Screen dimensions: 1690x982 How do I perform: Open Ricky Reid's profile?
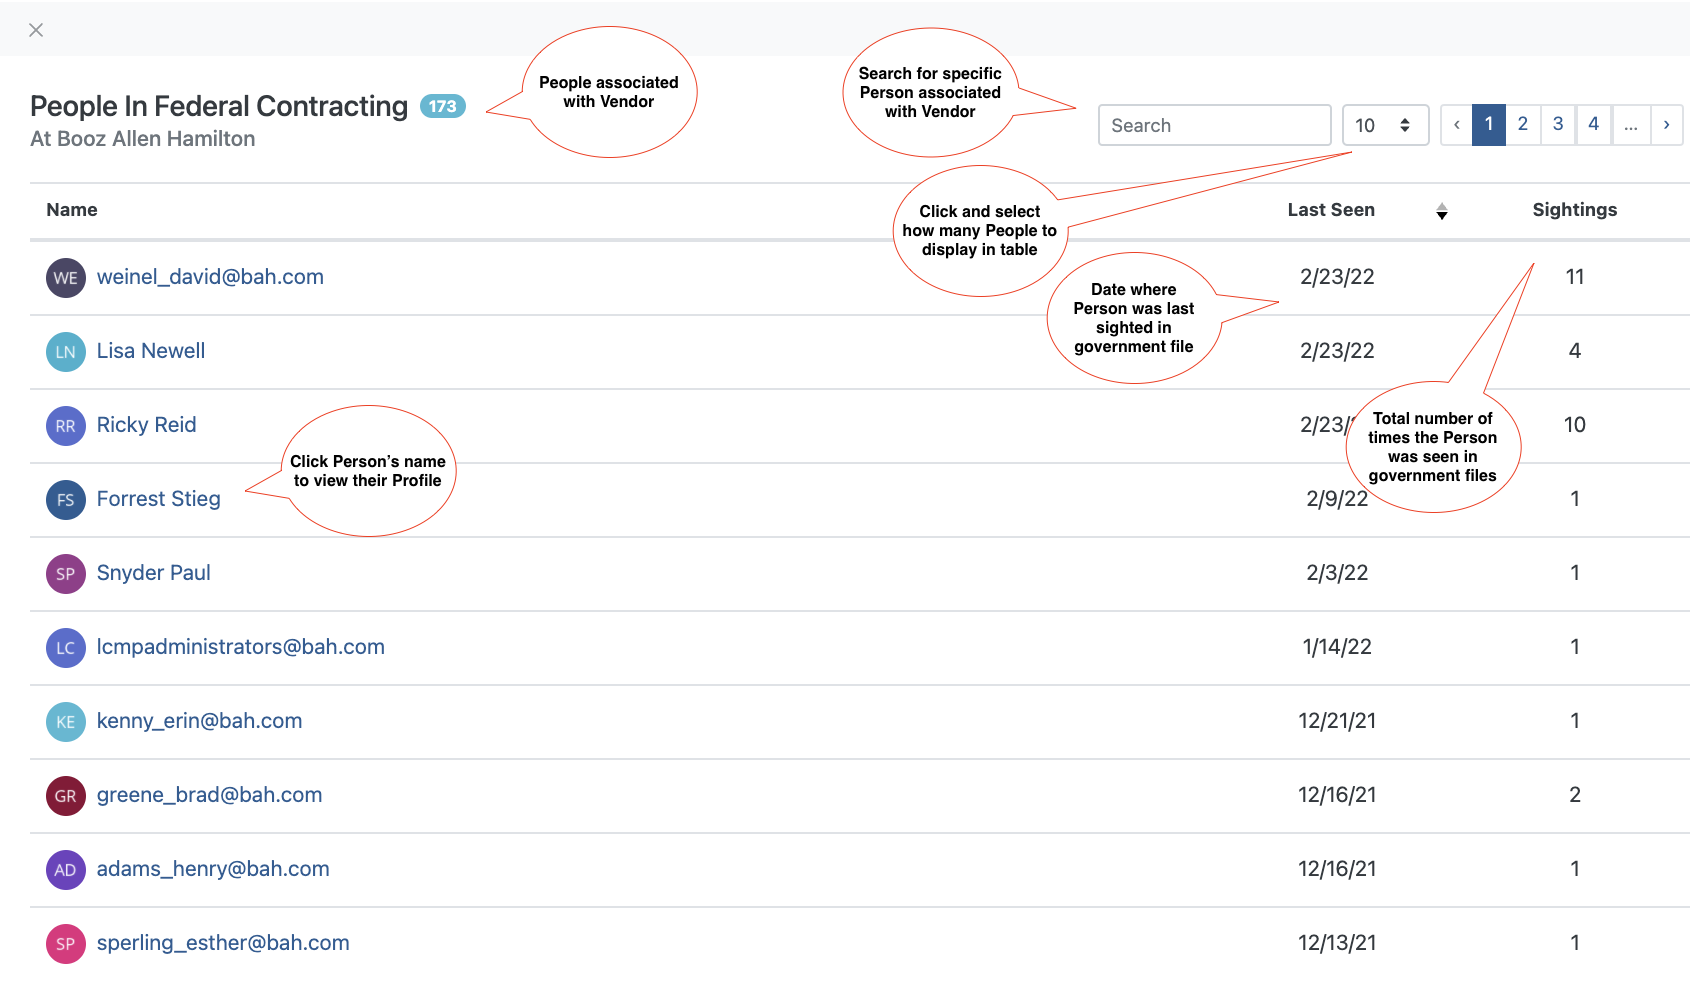point(146,425)
